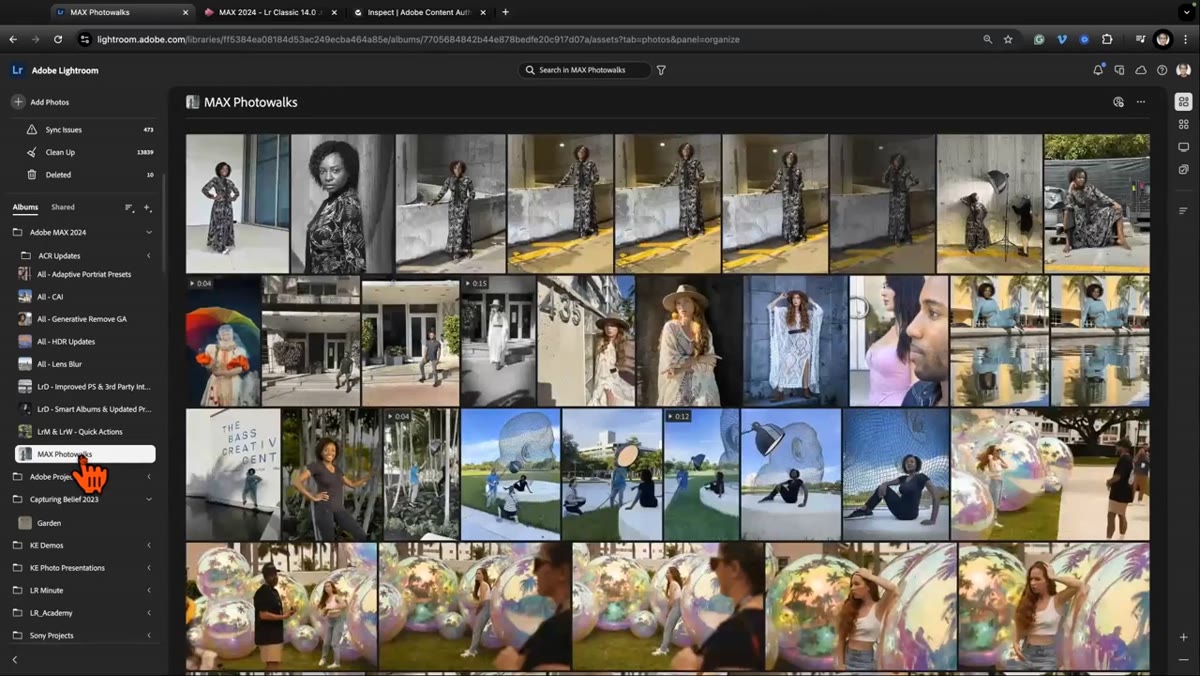Image resolution: width=1200 pixels, height=676 pixels.
Task: Collapse the left panel with bottom arrow
Action: [x=15, y=660]
